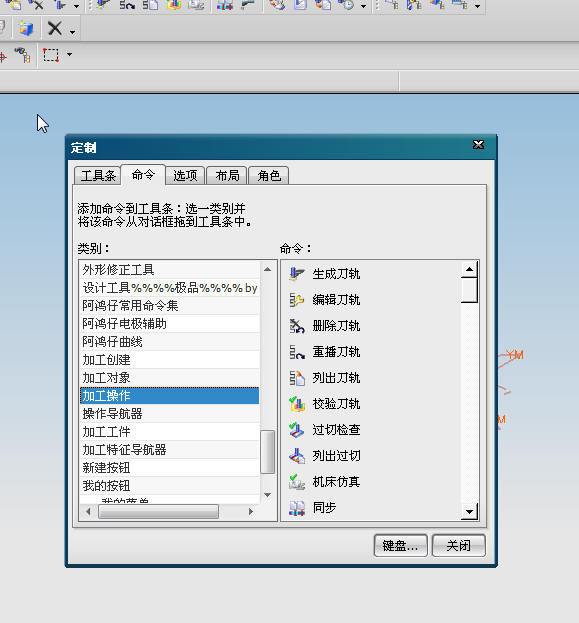Click the 生成刀轨 command icon
The image size is (579, 623).
297,274
